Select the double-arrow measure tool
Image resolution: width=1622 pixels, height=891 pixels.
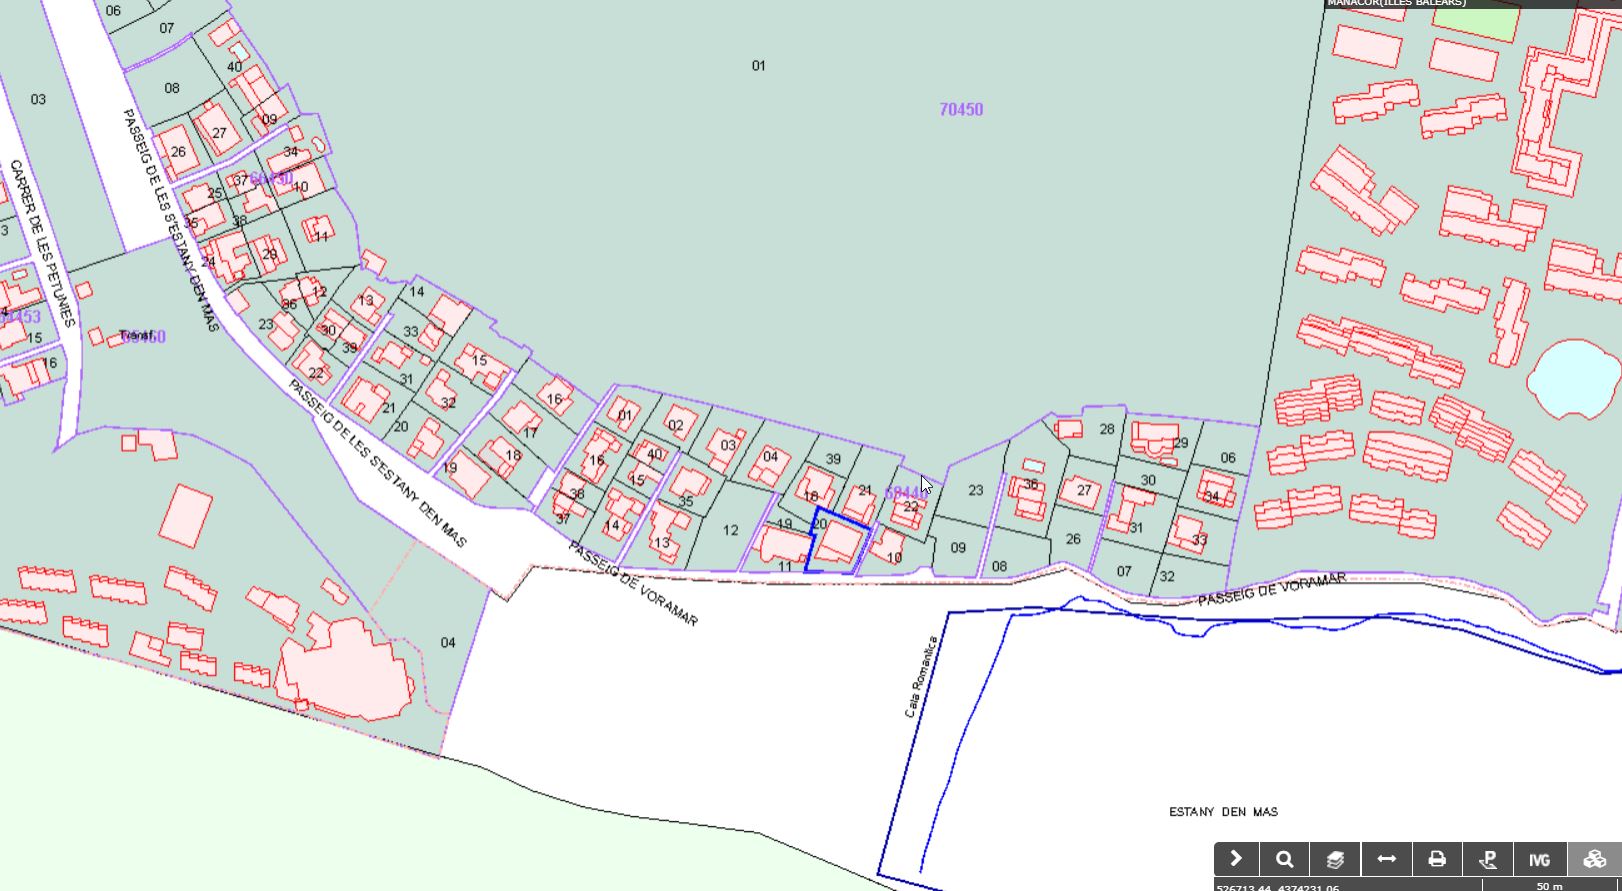click(1386, 859)
